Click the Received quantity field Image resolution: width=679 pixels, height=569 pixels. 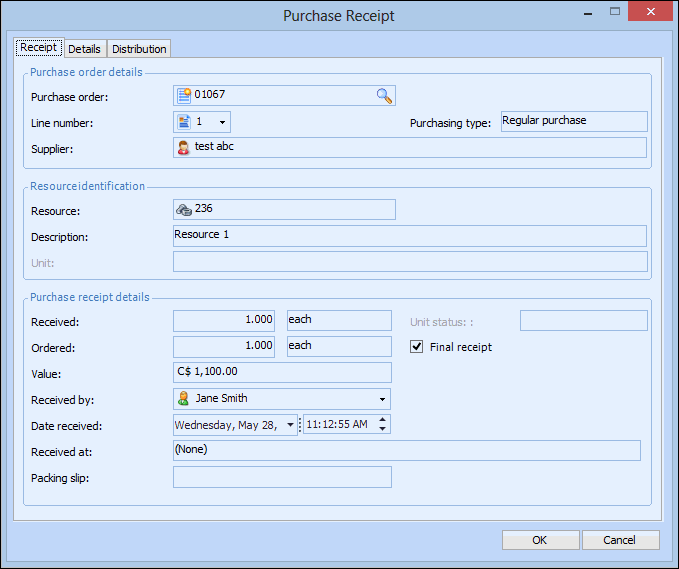click(224, 320)
